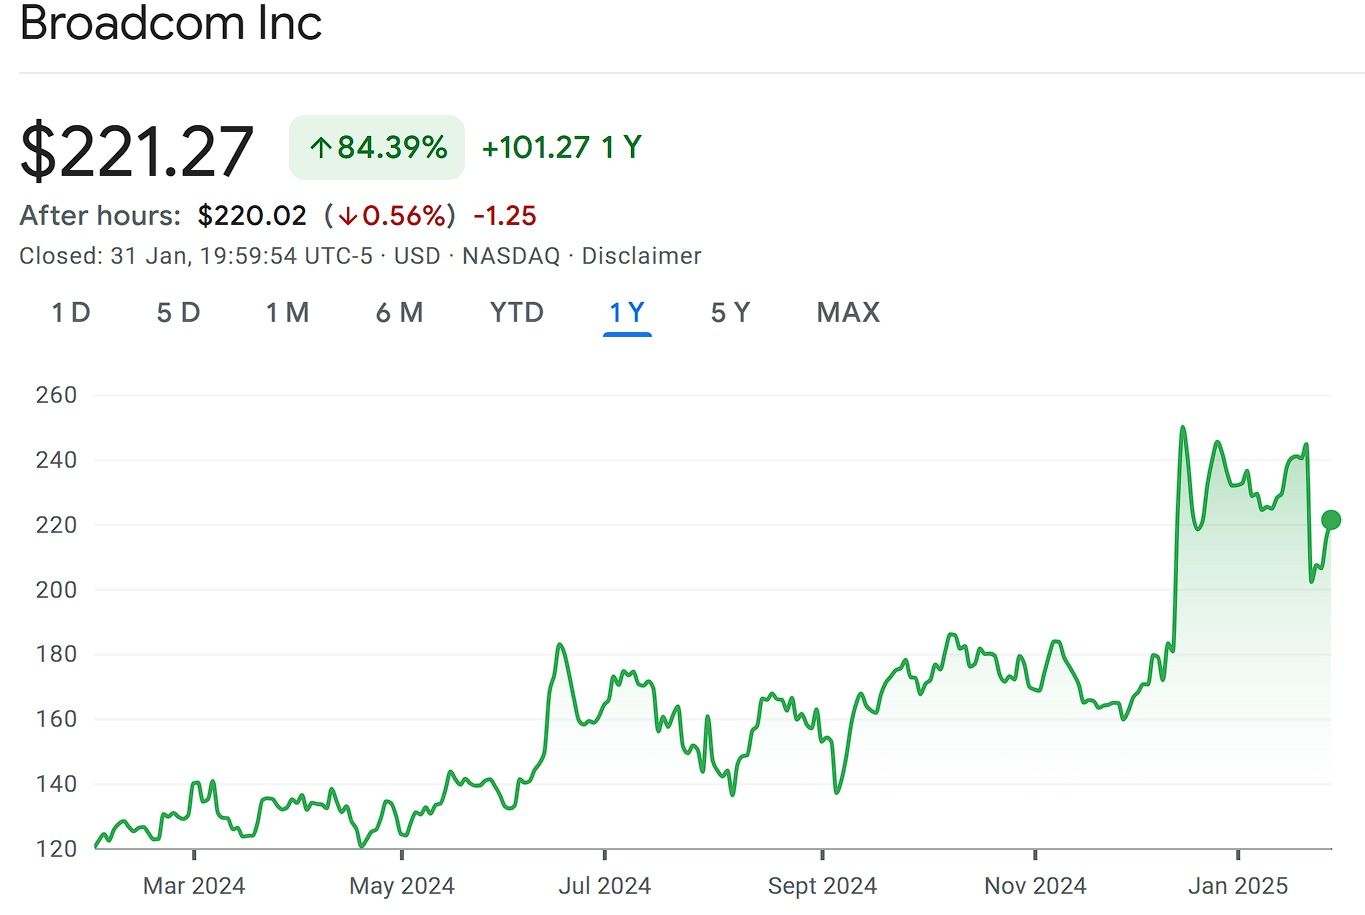Switch to the 1D chart view
Image resolution: width=1365 pixels, height=915 pixels.
pyautogui.click(x=70, y=312)
